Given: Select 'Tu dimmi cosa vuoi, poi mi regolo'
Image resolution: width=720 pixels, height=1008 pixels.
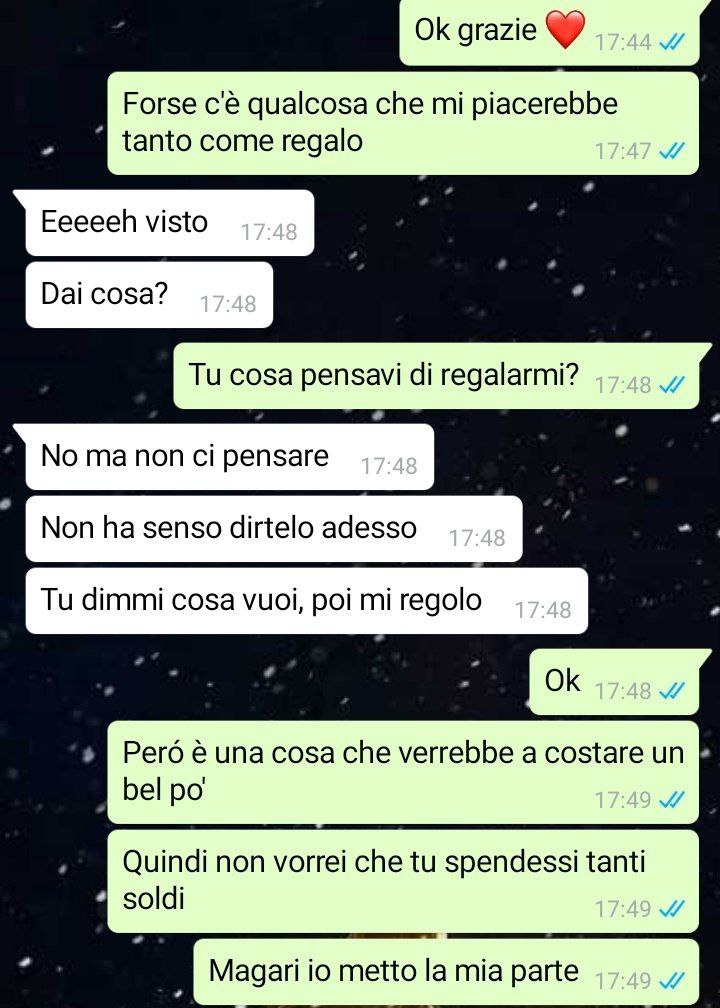Looking at the screenshot, I should tap(307, 601).
